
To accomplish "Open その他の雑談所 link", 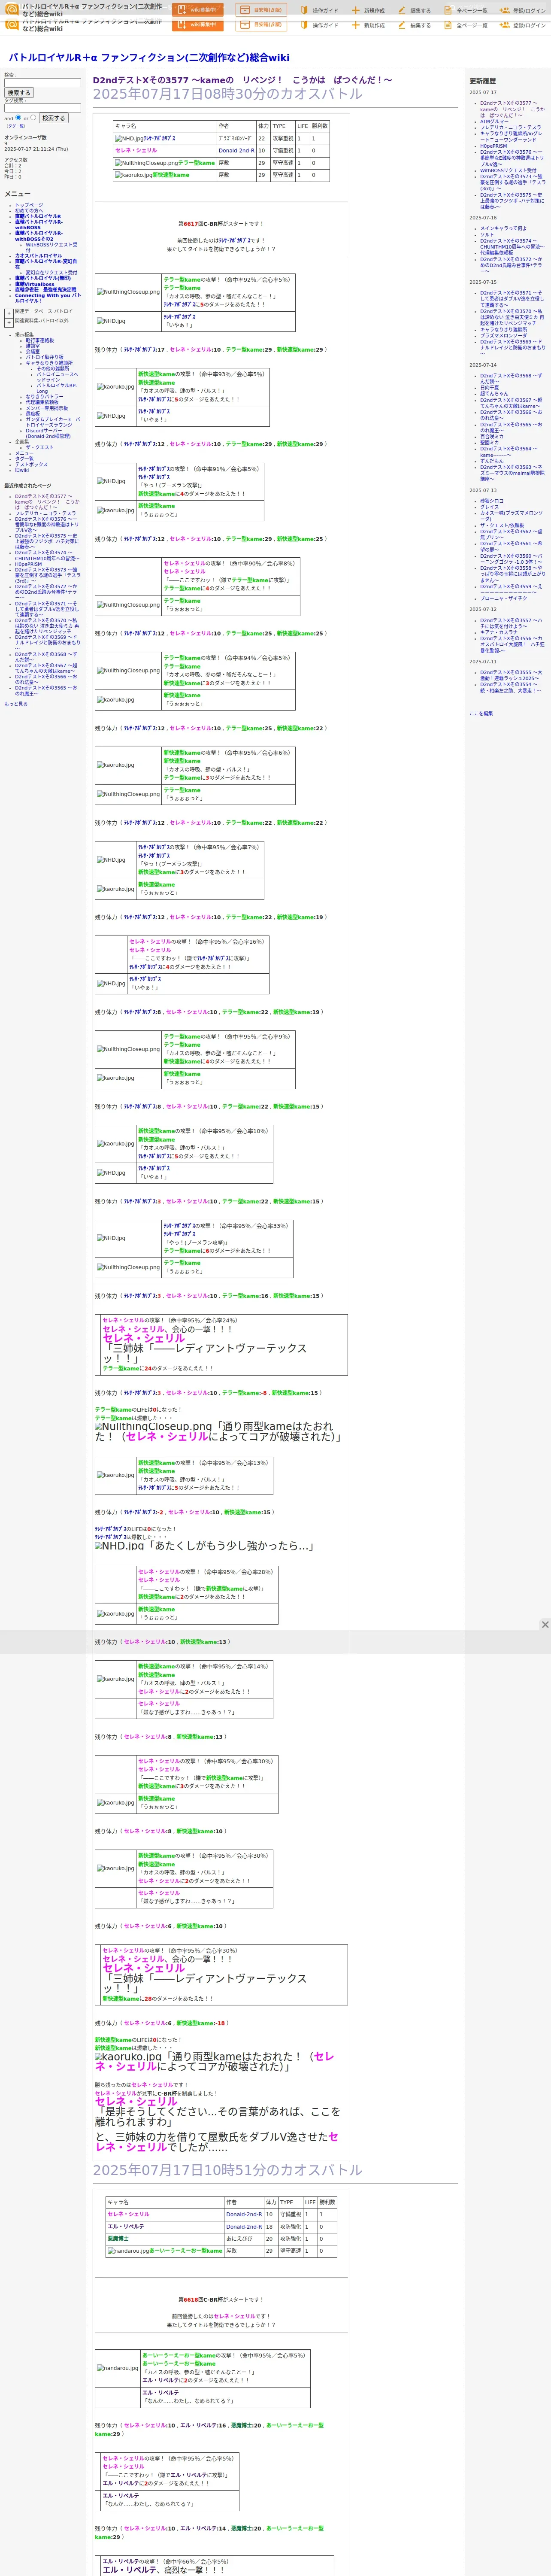I will point(53,368).
